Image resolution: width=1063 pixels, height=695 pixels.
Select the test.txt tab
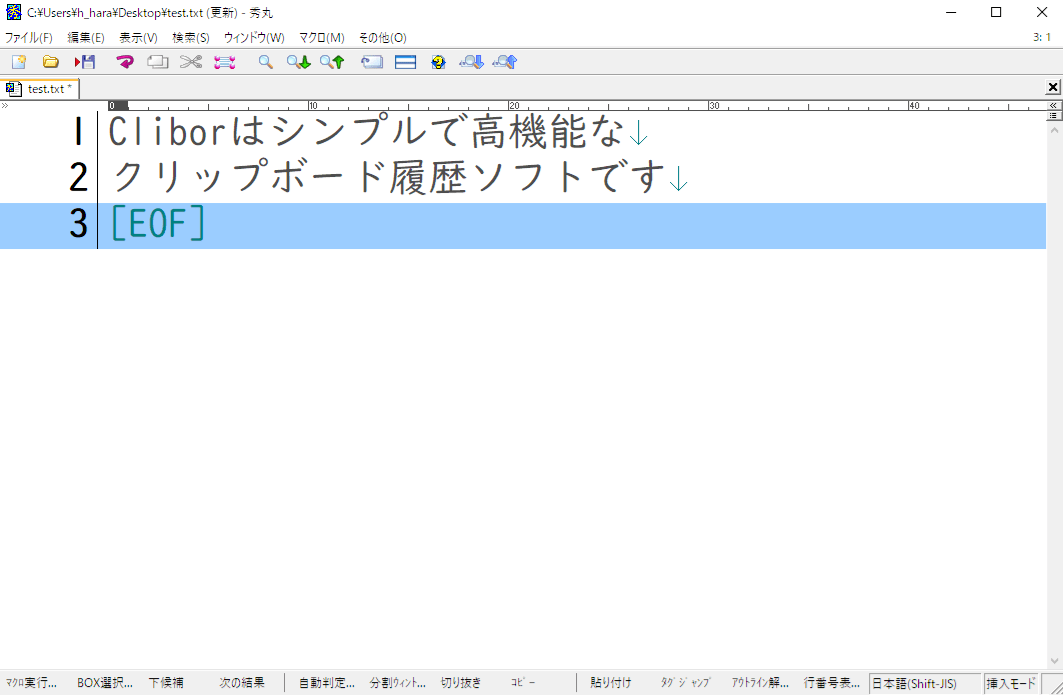click(x=40, y=89)
